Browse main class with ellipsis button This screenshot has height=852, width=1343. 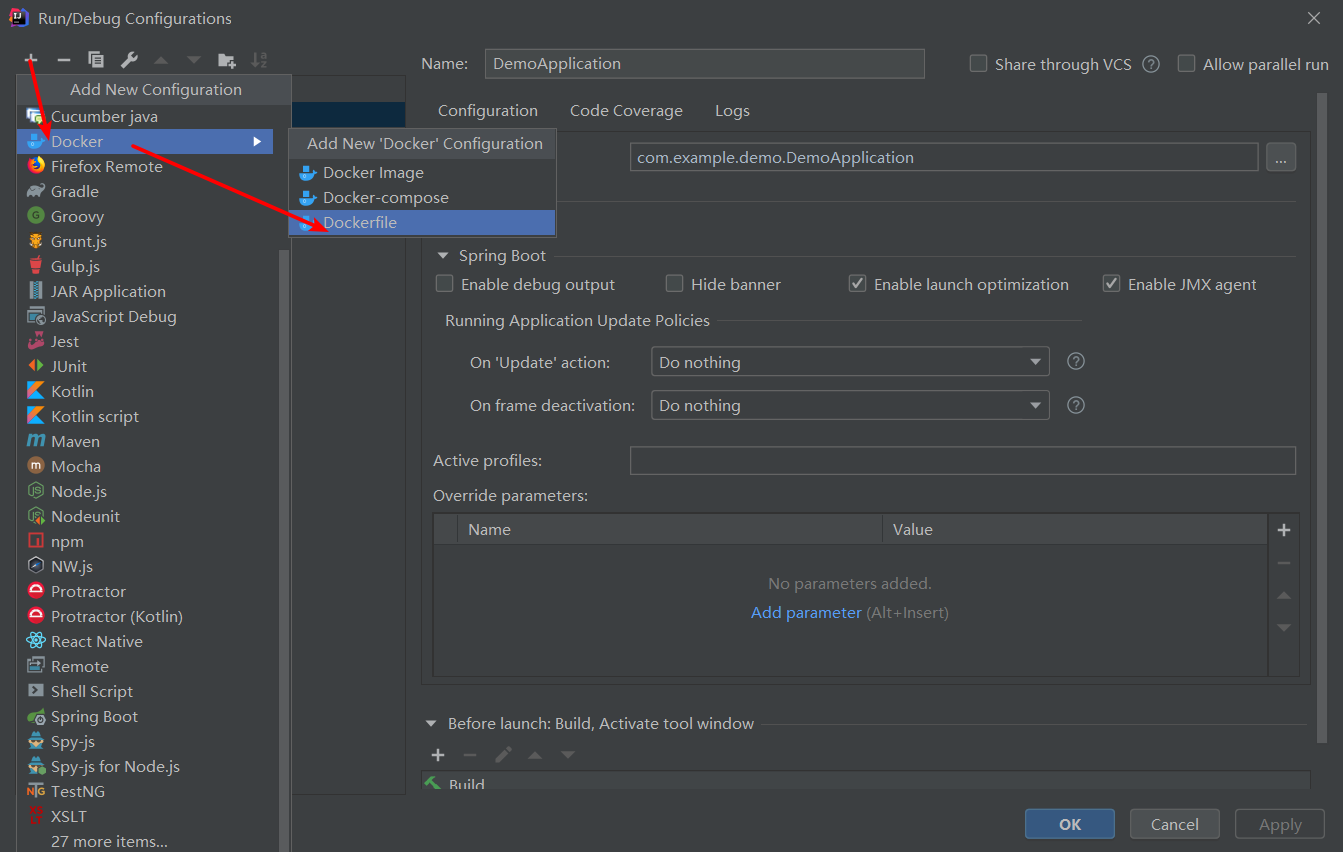pyautogui.click(x=1281, y=157)
